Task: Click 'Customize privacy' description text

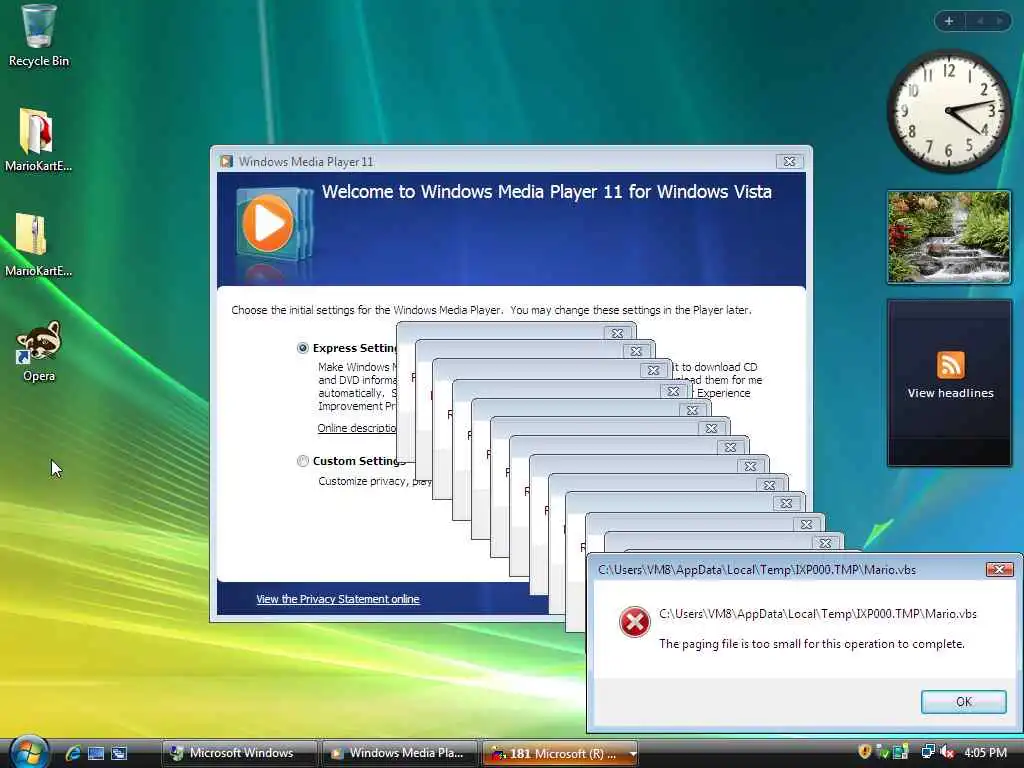Action: pyautogui.click(x=374, y=481)
